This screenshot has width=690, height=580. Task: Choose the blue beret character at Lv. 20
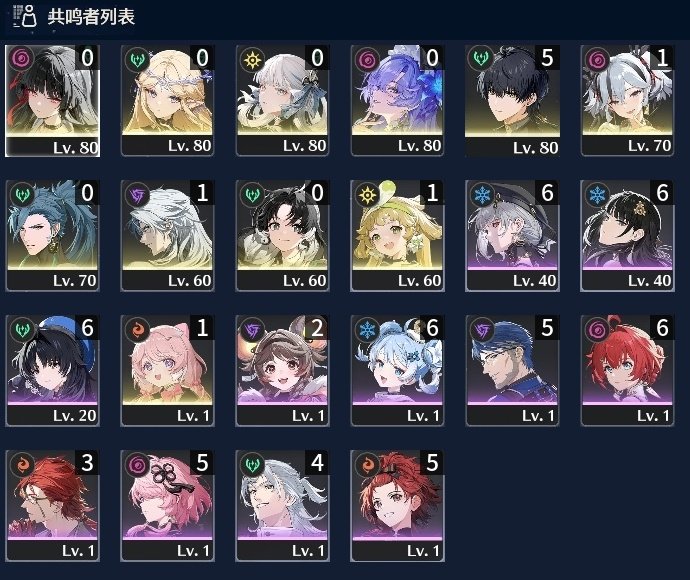click(52, 371)
